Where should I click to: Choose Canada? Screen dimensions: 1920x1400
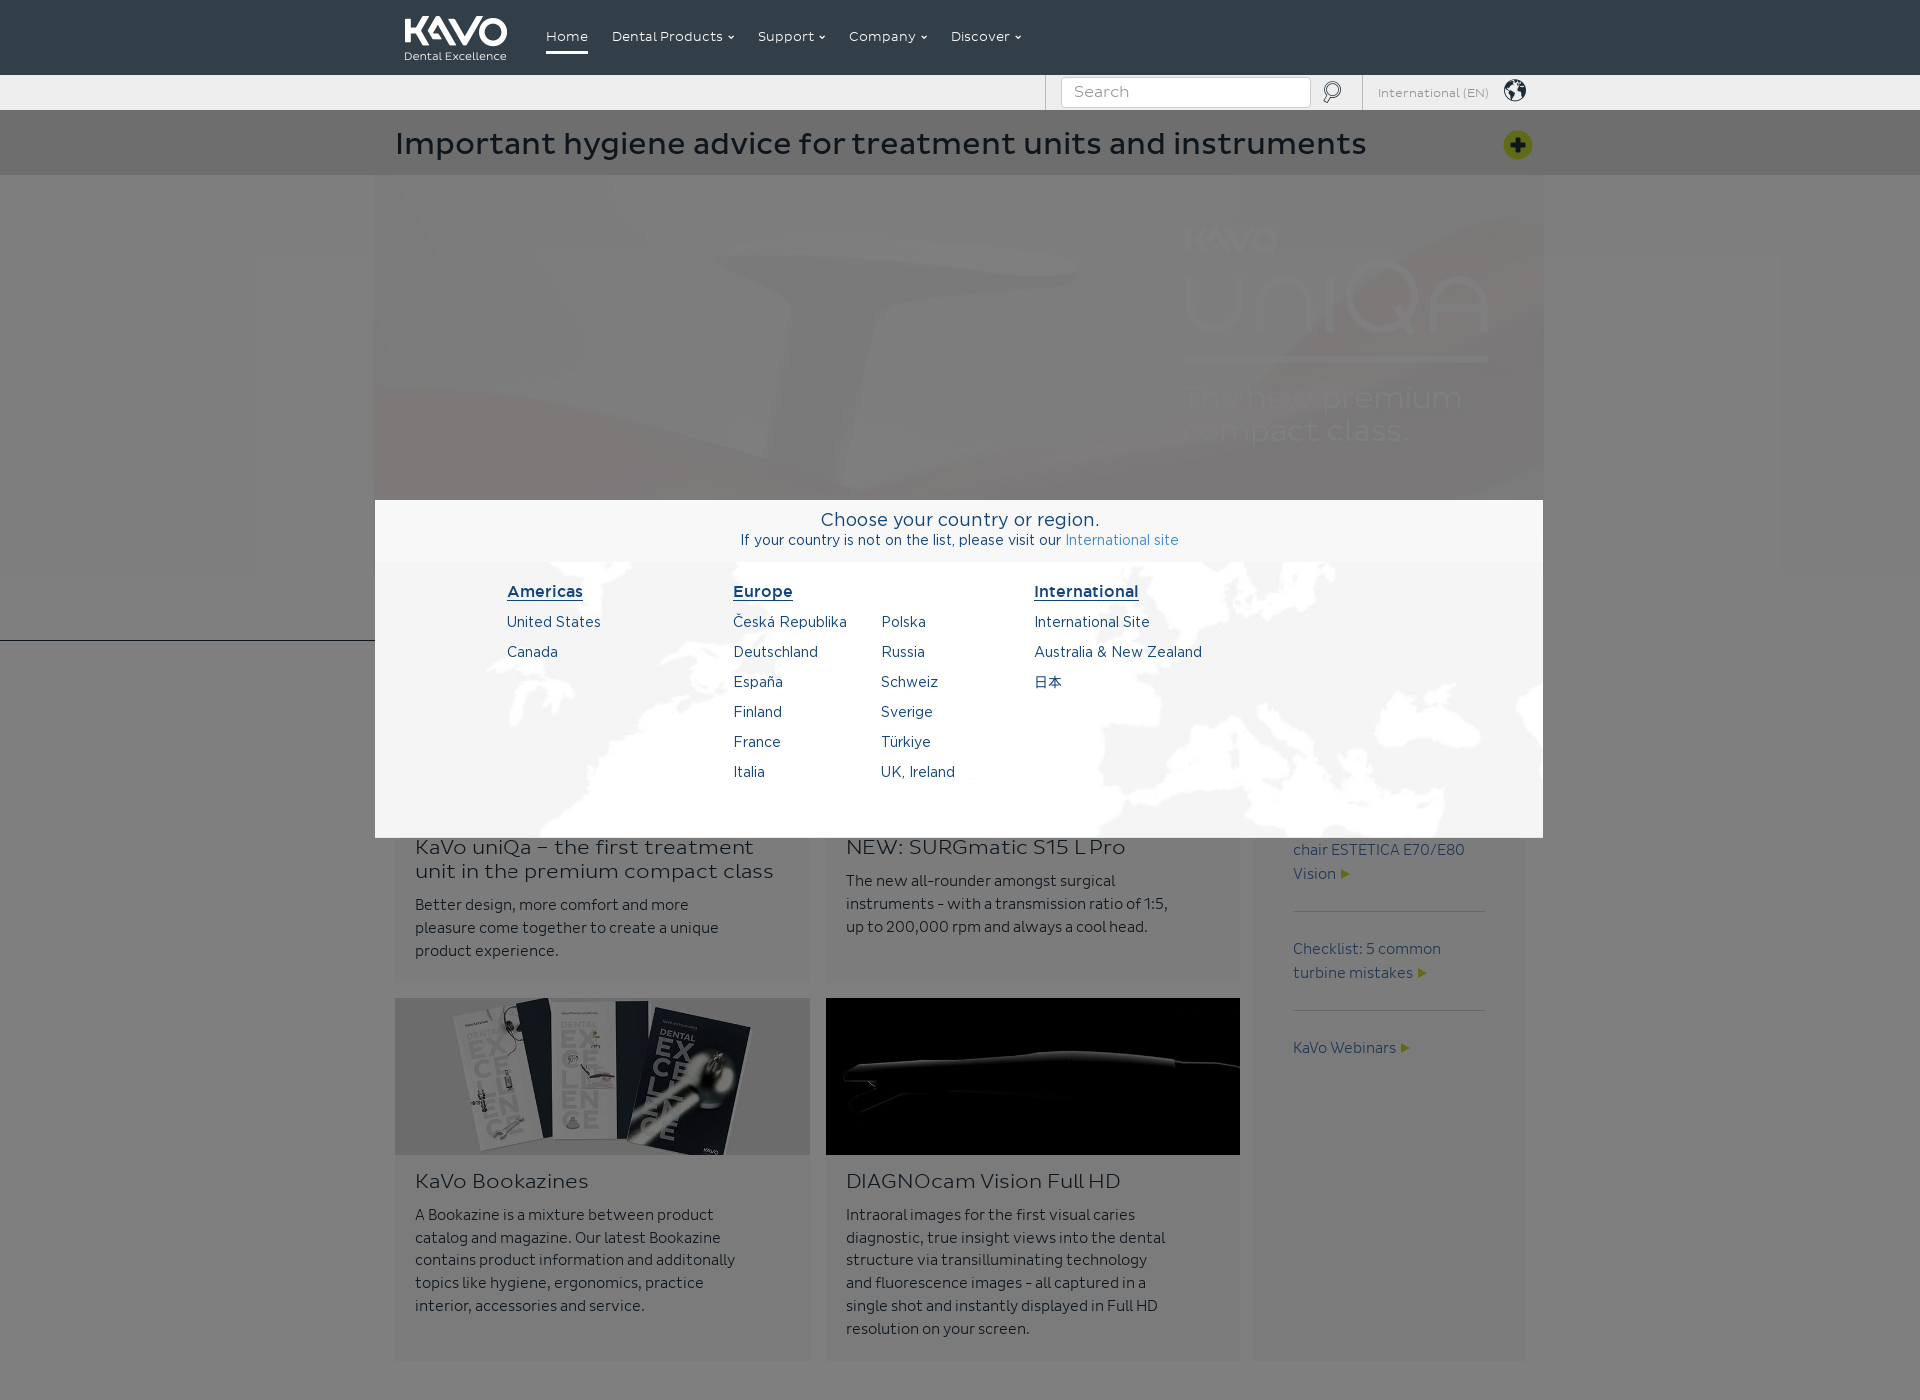pyautogui.click(x=532, y=652)
